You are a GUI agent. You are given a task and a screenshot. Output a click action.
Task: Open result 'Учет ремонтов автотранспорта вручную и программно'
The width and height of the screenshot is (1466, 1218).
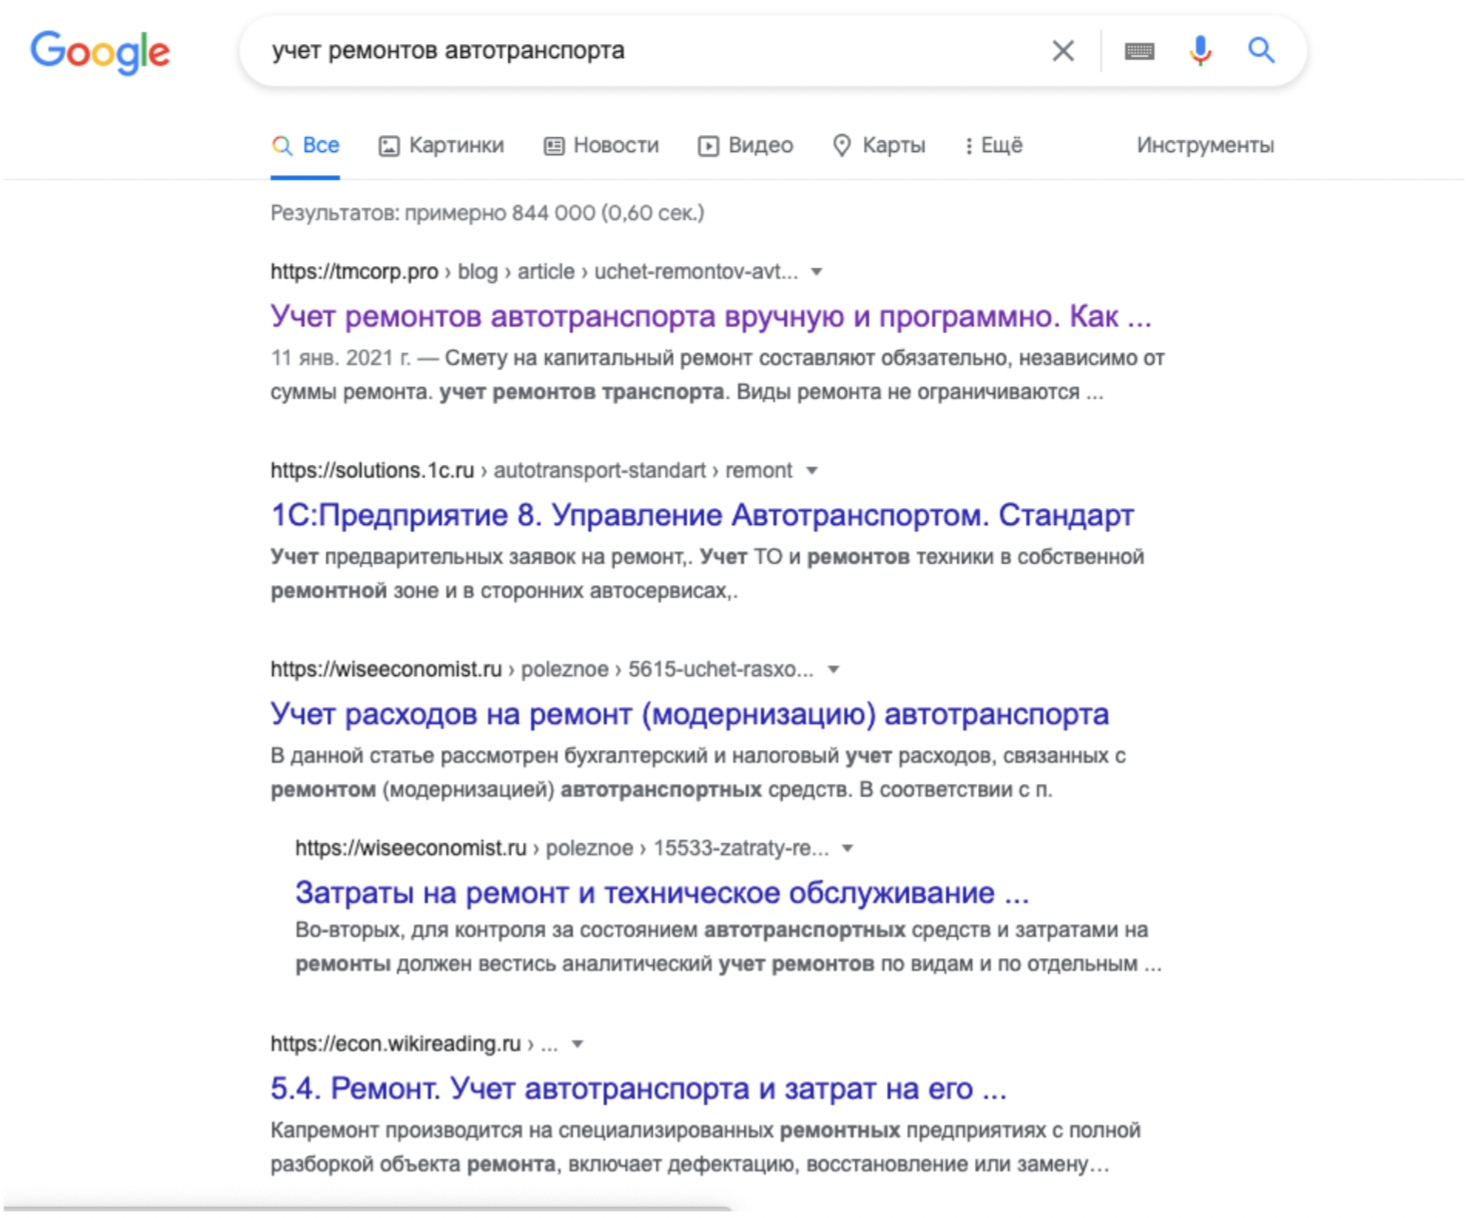coord(710,317)
